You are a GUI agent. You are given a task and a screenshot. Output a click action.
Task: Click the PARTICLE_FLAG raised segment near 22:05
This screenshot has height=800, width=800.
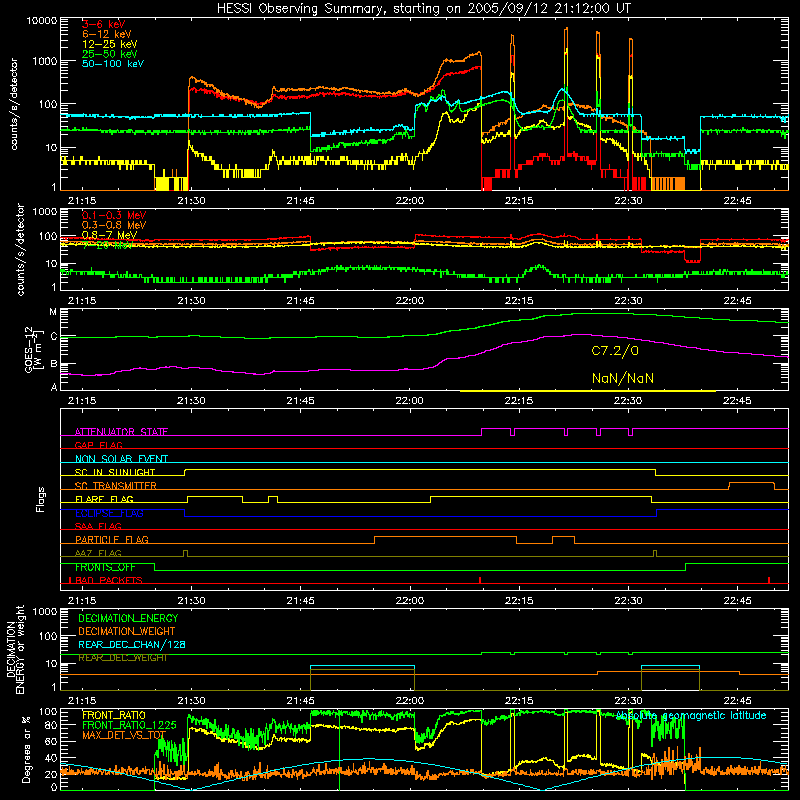[x=445, y=537]
